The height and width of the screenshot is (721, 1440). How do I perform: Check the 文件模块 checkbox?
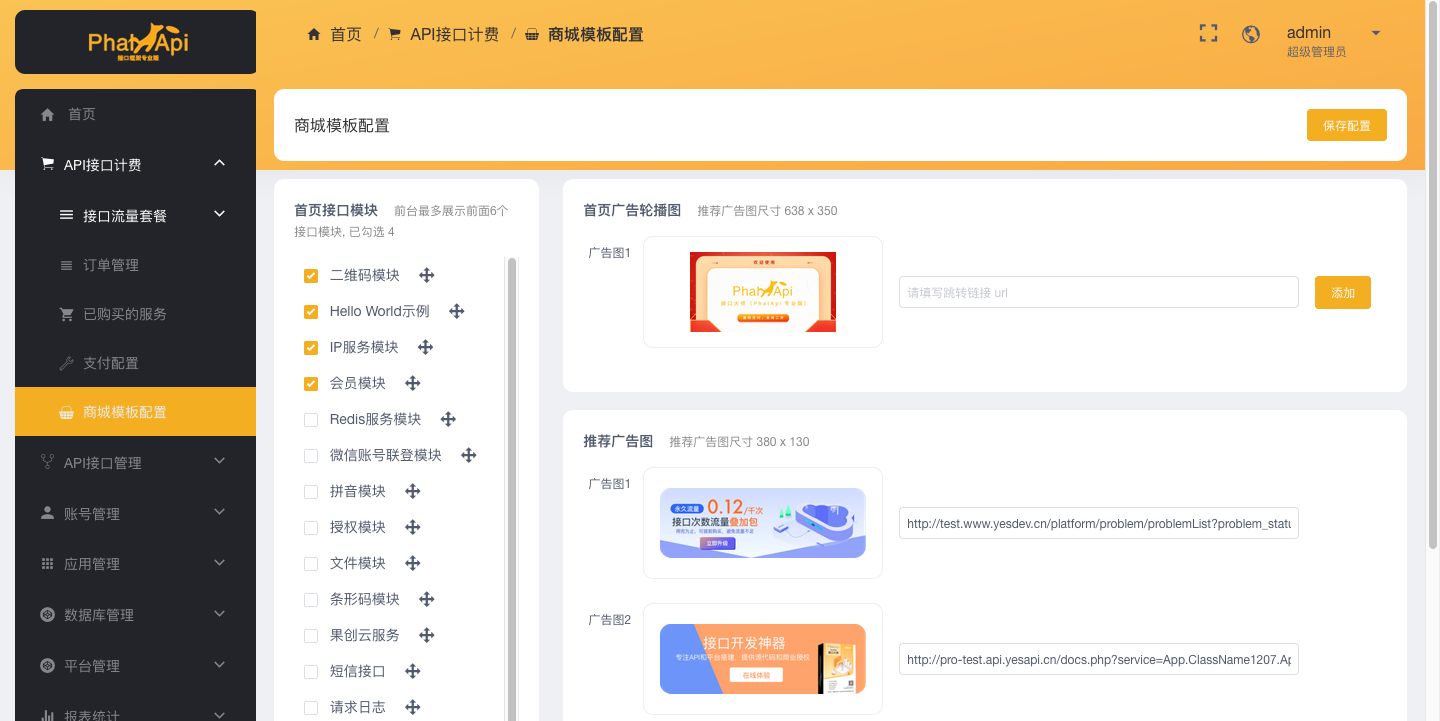pos(311,564)
